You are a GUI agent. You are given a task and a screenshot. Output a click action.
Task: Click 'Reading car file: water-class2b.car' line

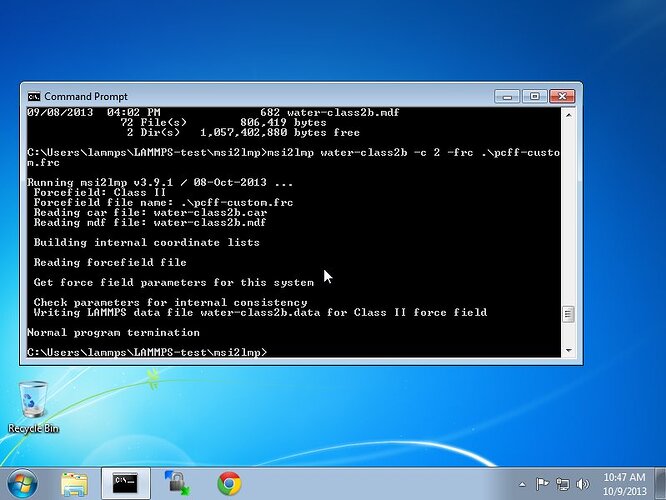150,212
